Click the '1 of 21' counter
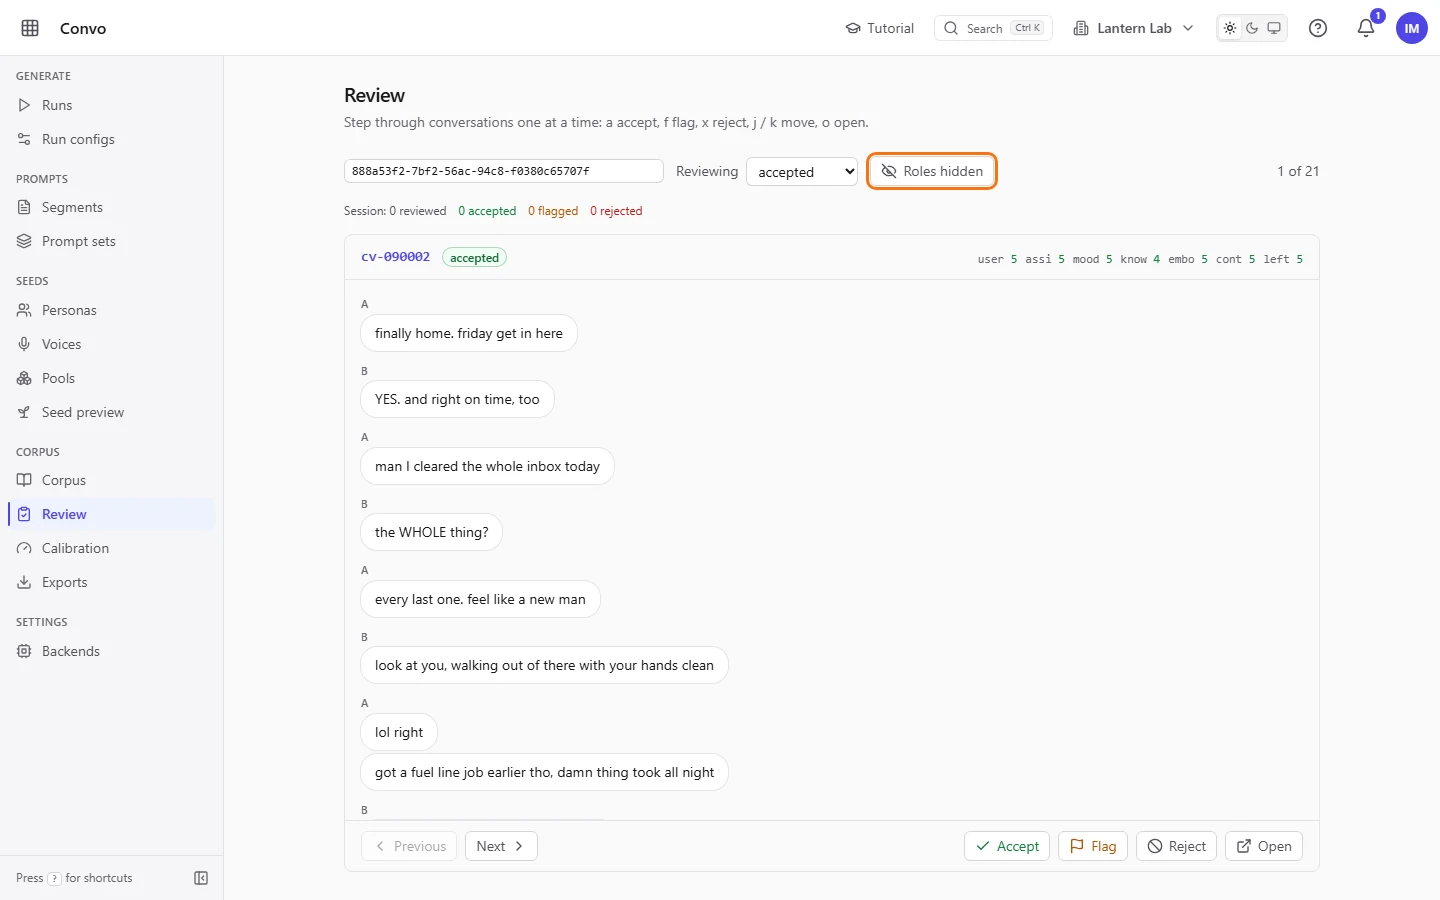This screenshot has height=900, width=1440. [1298, 171]
